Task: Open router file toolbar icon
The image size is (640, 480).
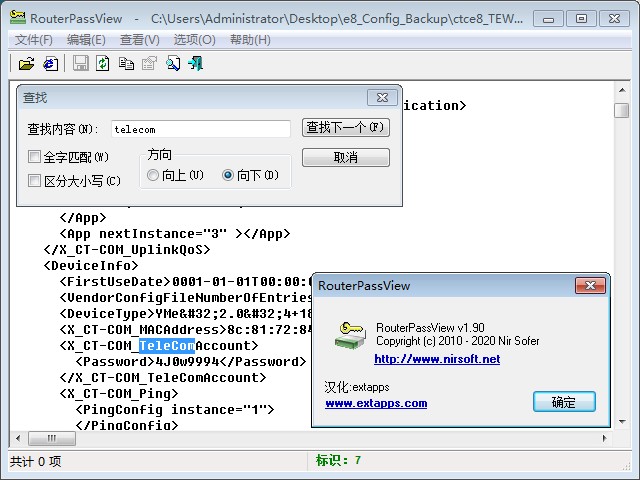Action: 27,64
